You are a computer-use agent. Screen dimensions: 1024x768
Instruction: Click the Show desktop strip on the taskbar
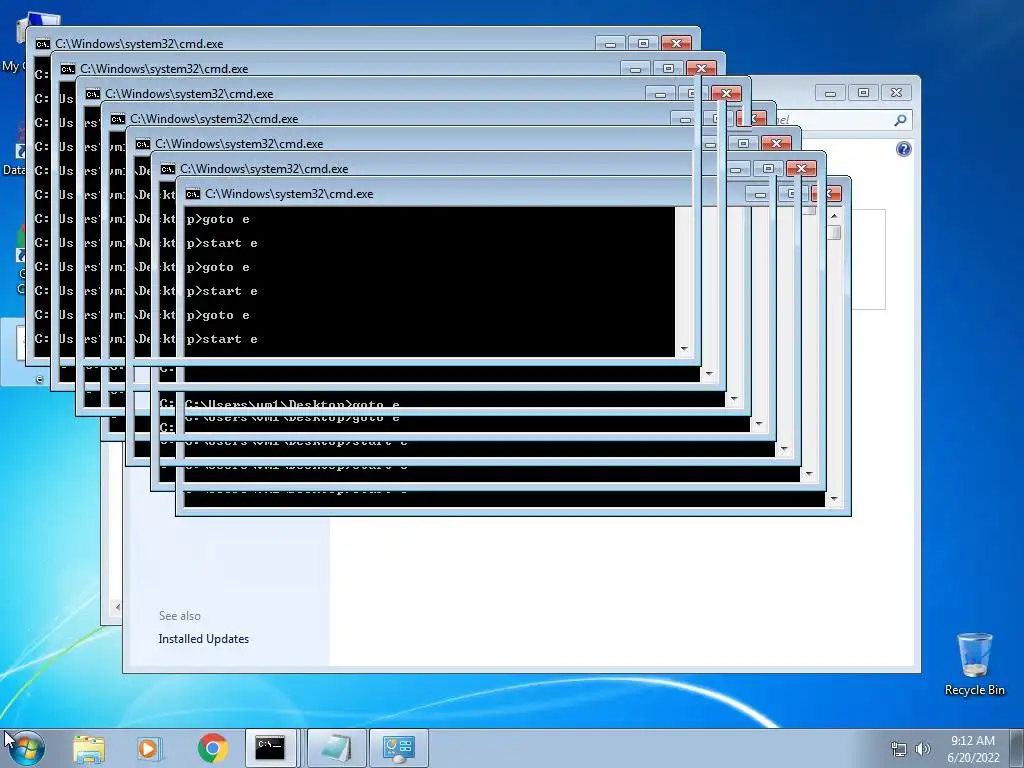click(x=1019, y=748)
